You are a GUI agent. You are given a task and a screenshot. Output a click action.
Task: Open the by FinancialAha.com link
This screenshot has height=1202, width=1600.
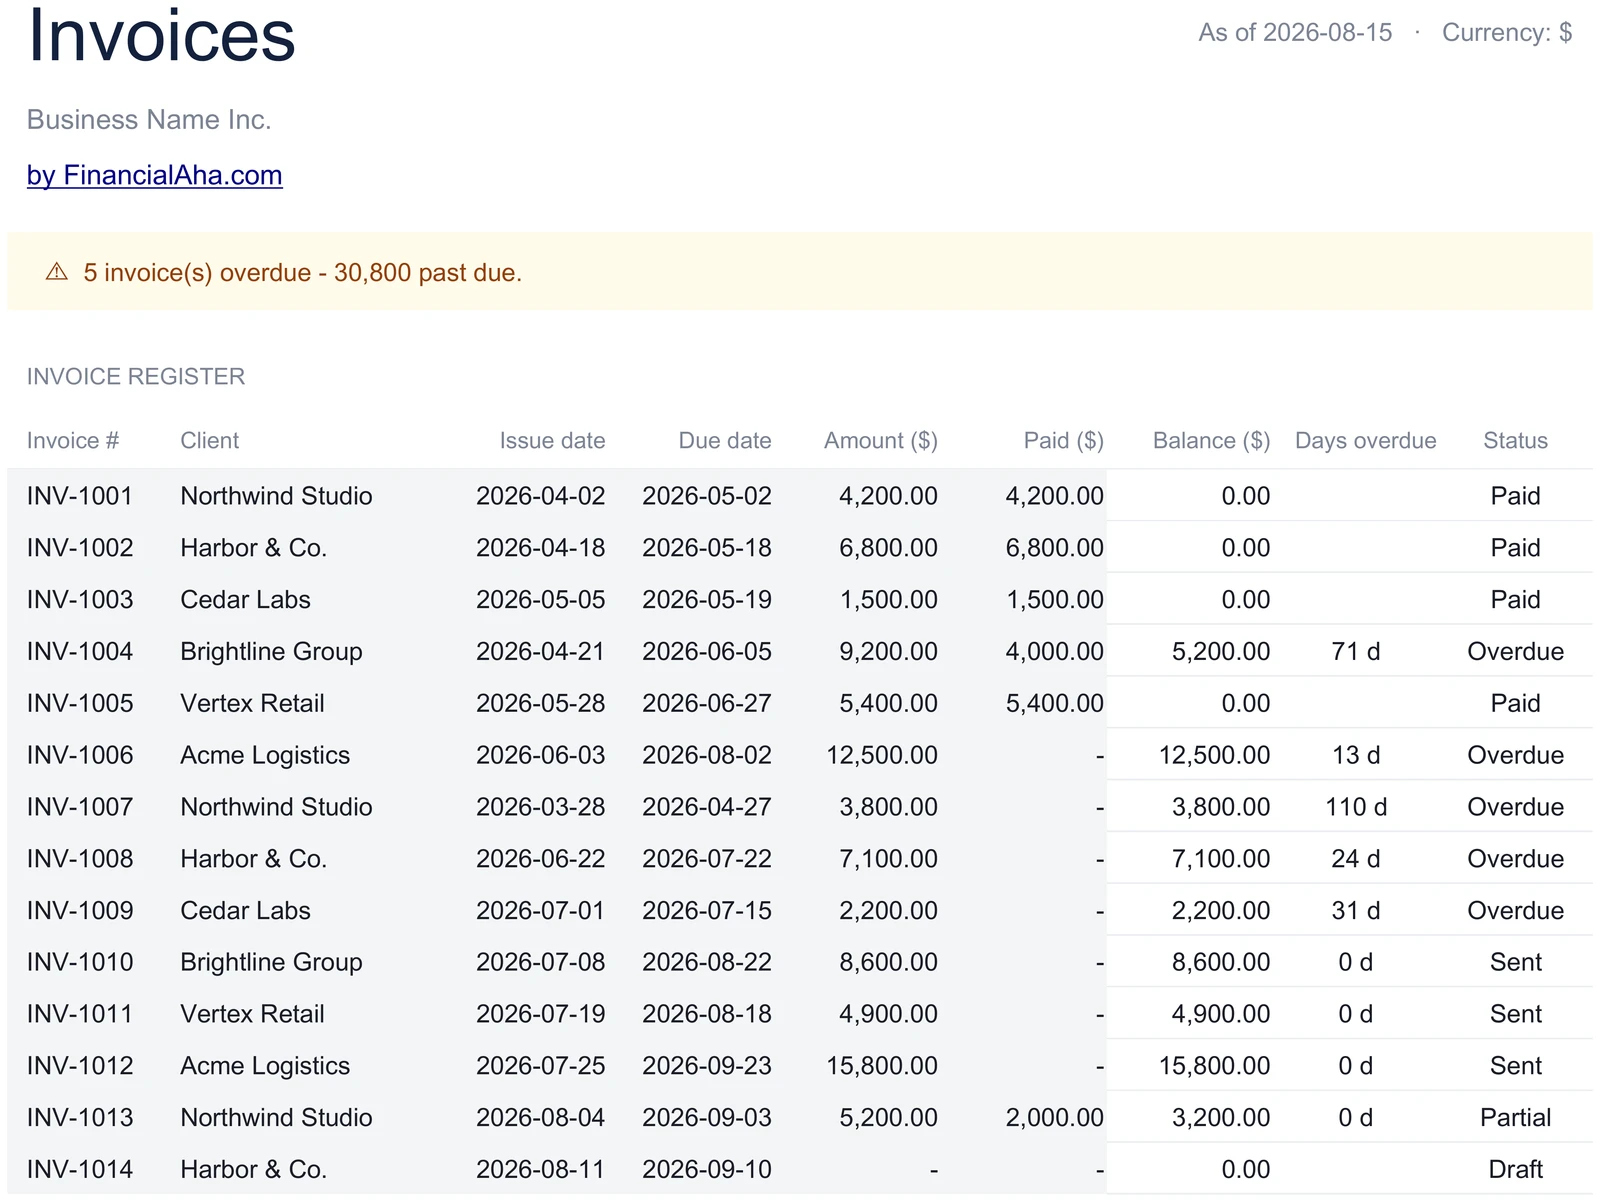coord(154,175)
